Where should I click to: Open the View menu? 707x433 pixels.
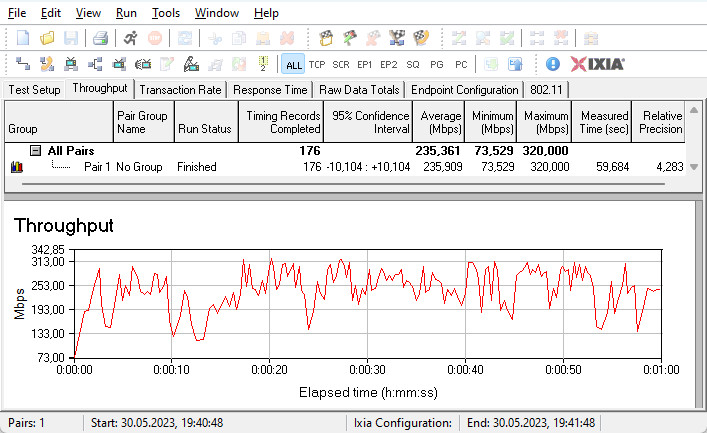coord(88,13)
